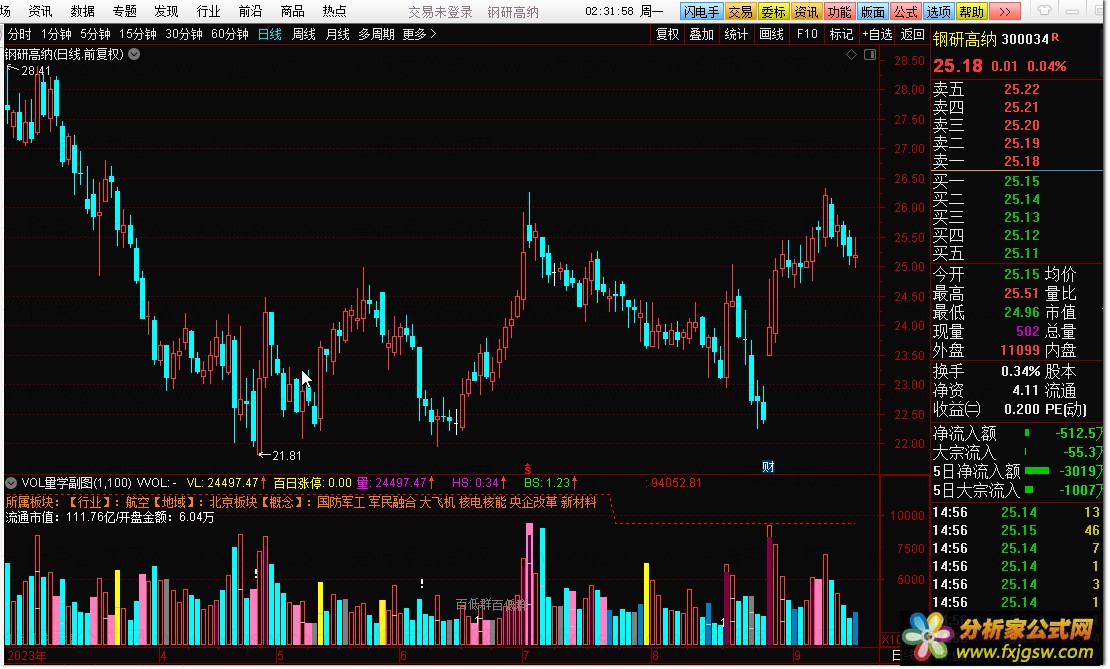Viewport: 1110px width, 669px height.
Task: Click the 外盘 11099 value
Action: 1019,350
